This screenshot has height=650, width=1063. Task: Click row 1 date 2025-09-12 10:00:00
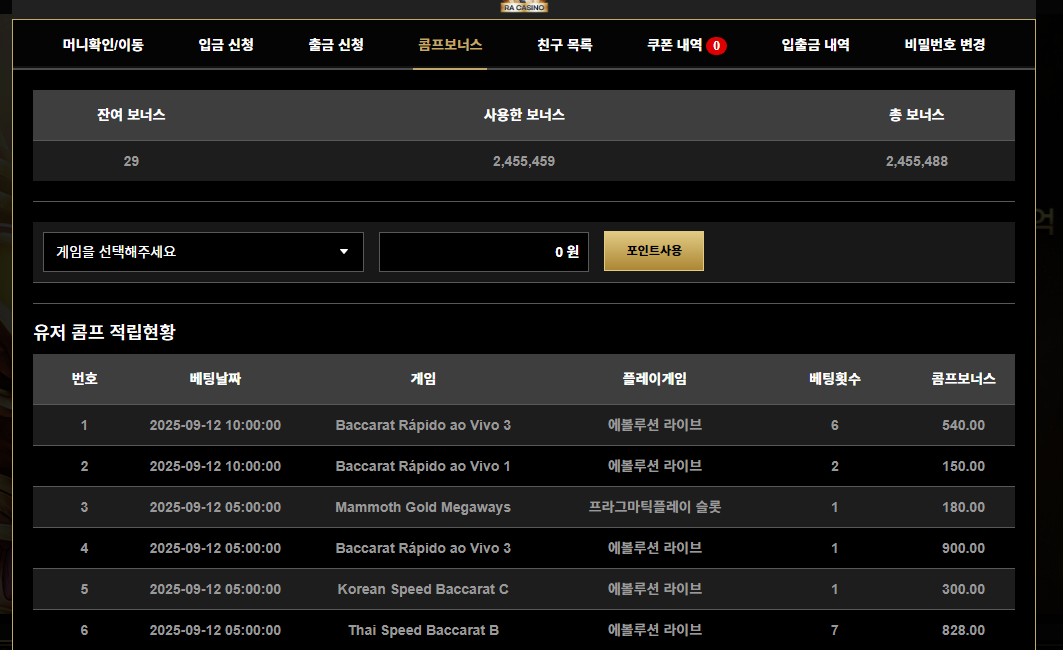pyautogui.click(x=215, y=426)
